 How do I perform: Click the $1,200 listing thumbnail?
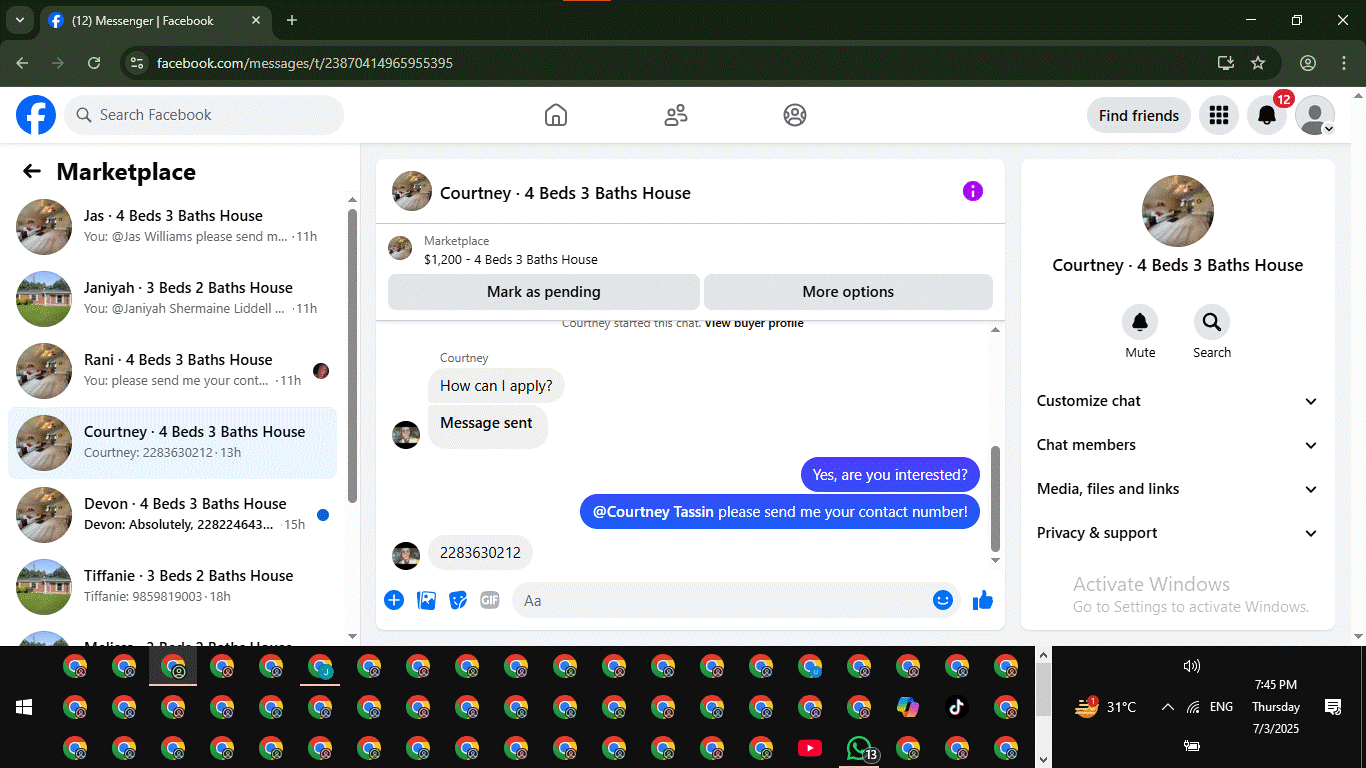400,248
